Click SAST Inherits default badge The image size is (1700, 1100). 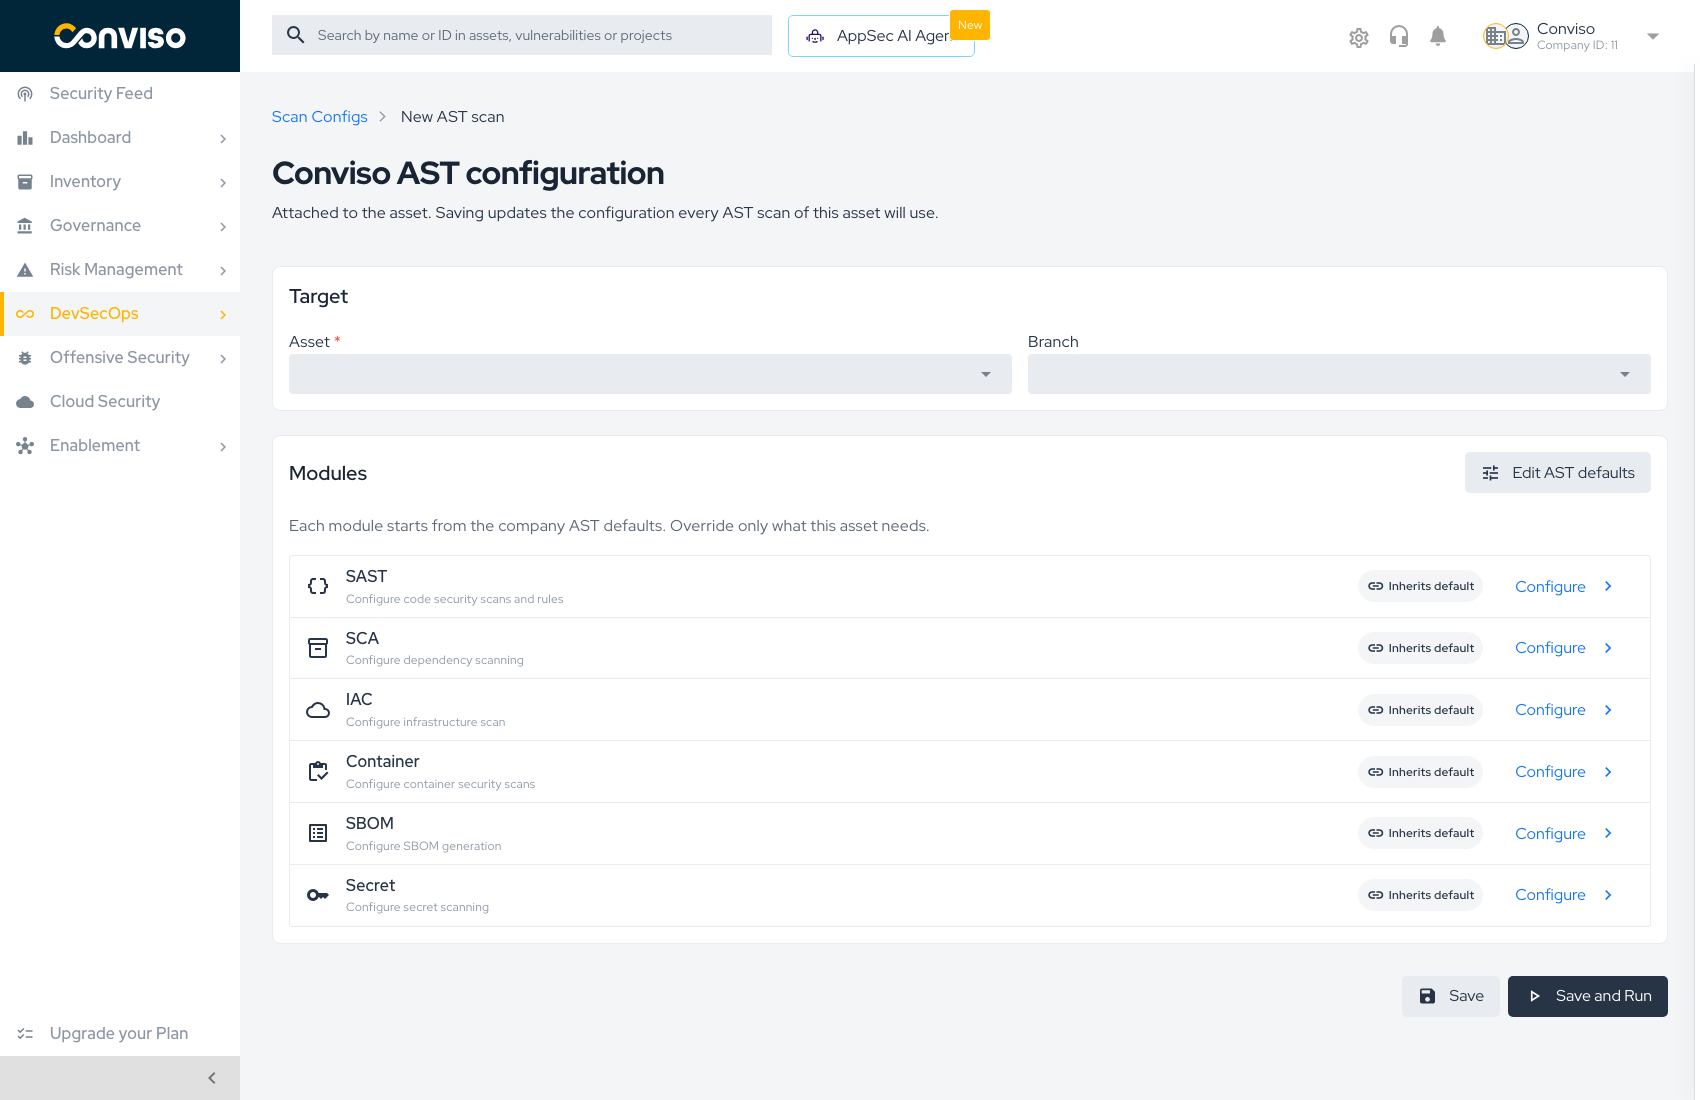[1420, 586]
